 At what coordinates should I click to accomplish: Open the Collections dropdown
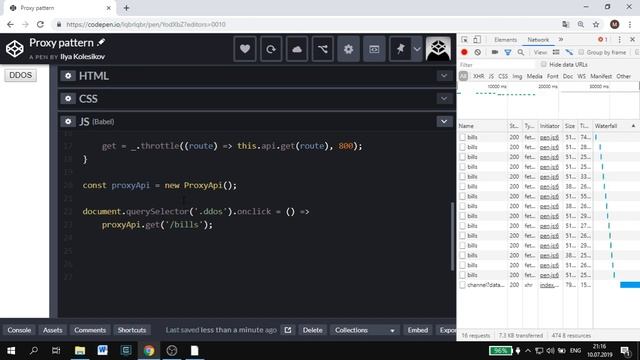(365, 330)
